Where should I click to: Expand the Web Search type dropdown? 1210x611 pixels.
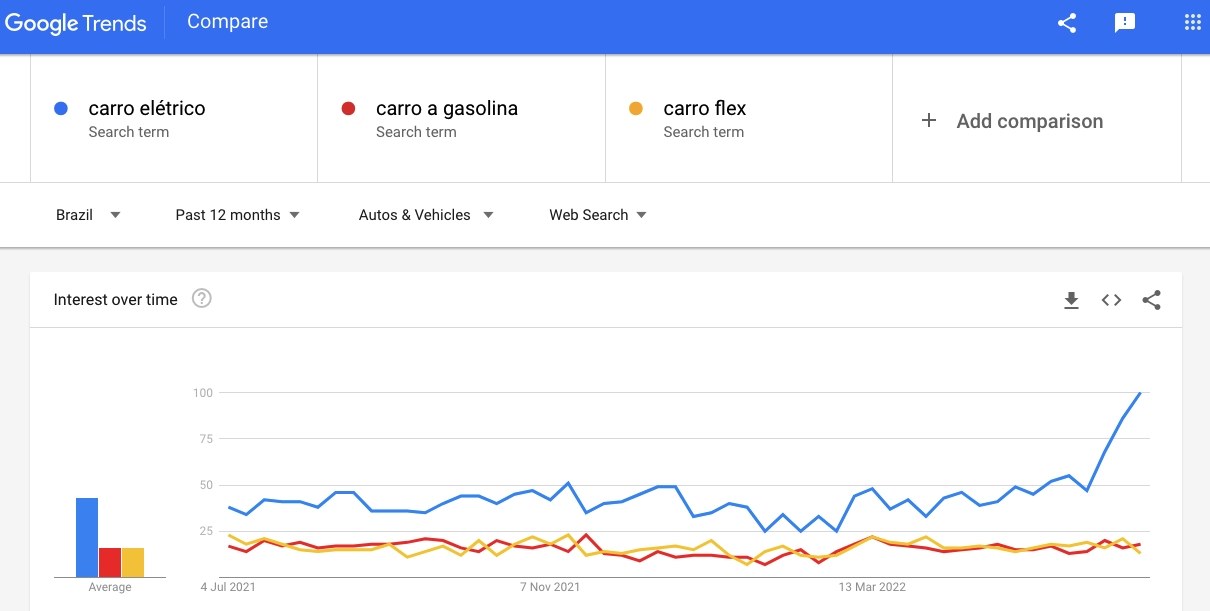(597, 215)
